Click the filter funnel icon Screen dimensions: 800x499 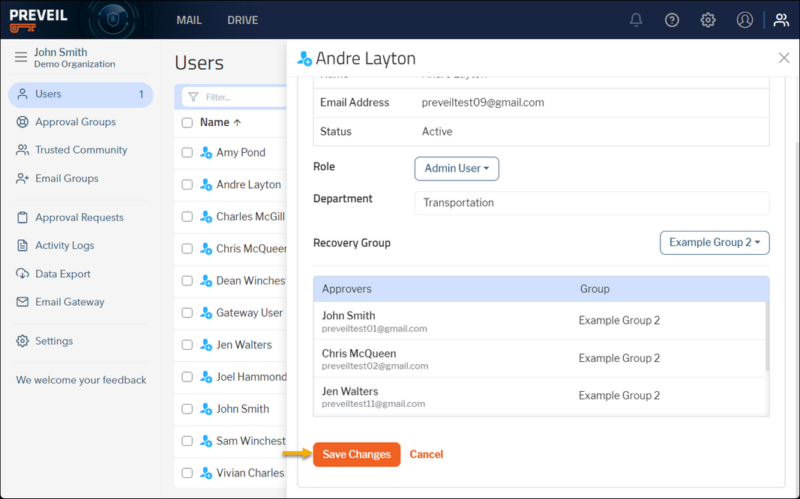tap(193, 97)
